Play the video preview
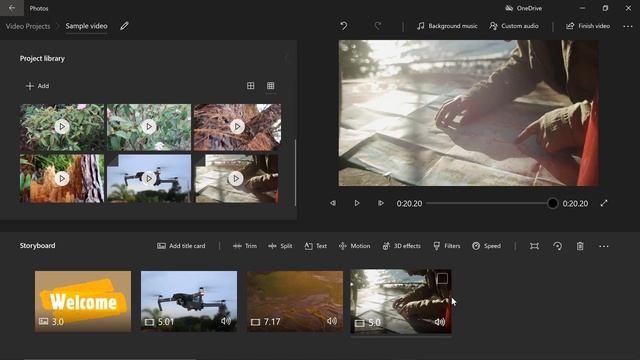Screen dimensions: 640x360 pos(357,203)
